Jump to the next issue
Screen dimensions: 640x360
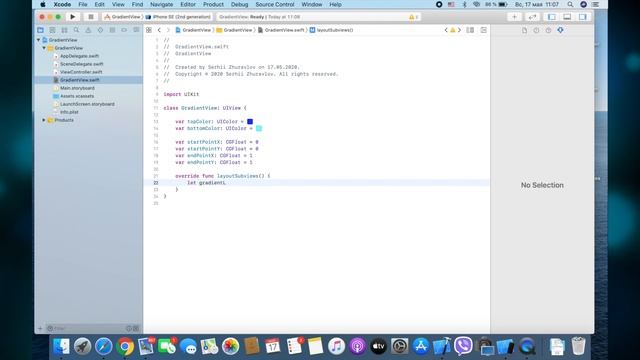(x=459, y=30)
